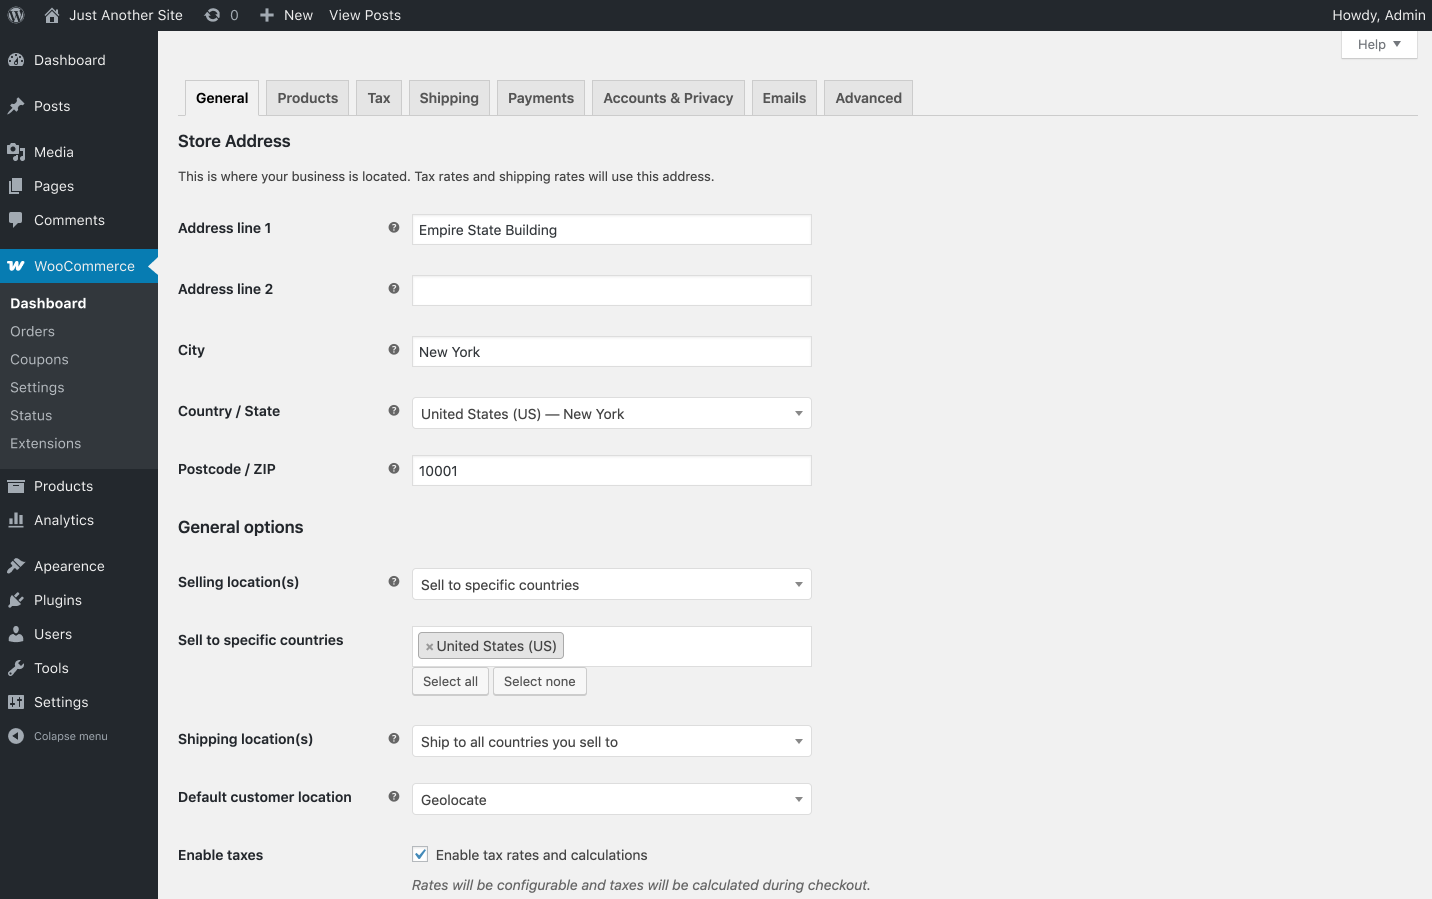Click the Appearance paintbrush icon
Image resolution: width=1432 pixels, height=899 pixels.
click(x=18, y=565)
